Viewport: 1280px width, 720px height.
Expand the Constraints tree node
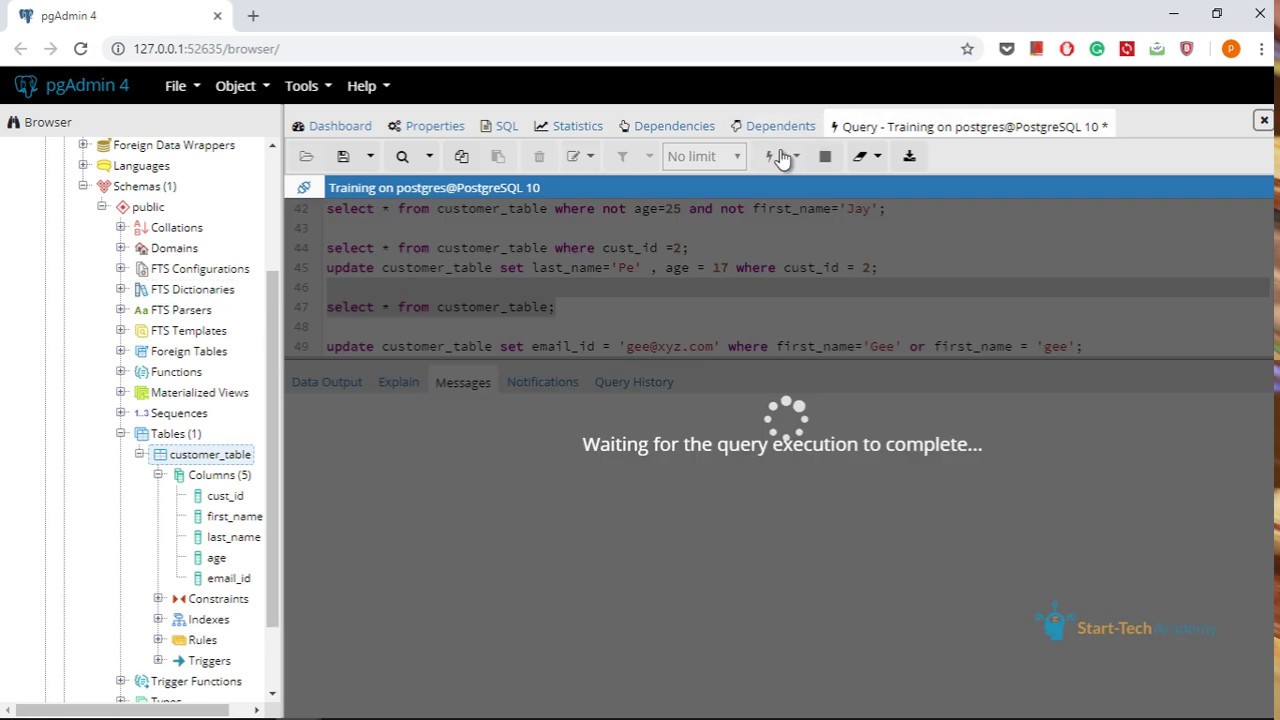point(158,598)
